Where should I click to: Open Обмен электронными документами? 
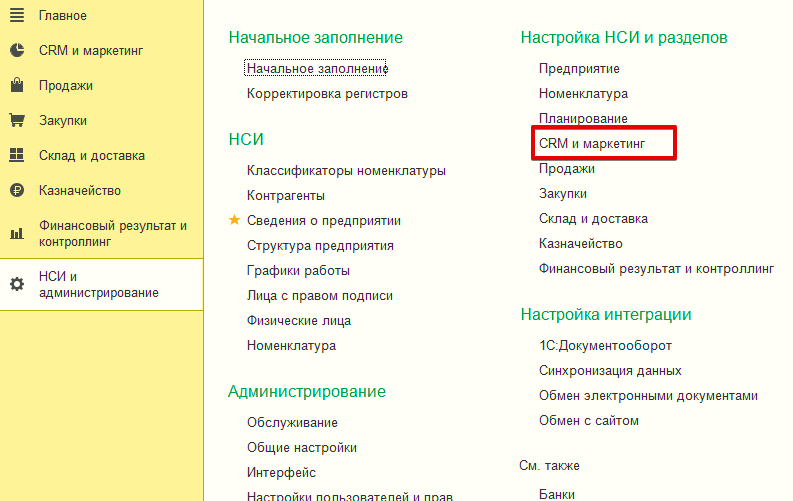click(x=648, y=395)
